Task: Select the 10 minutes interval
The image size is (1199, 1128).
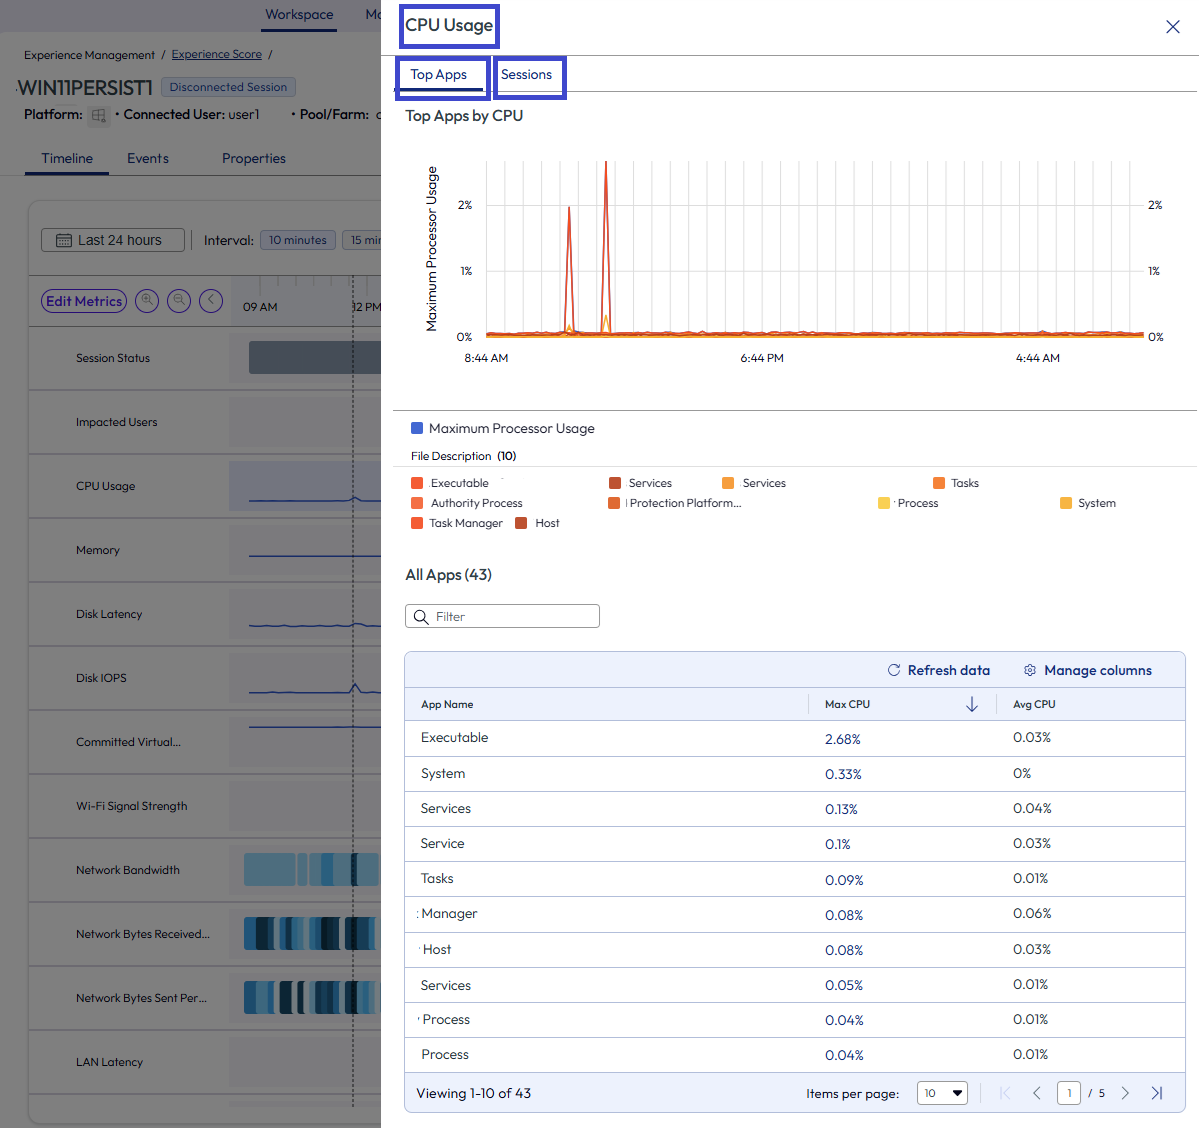Action: click(297, 240)
